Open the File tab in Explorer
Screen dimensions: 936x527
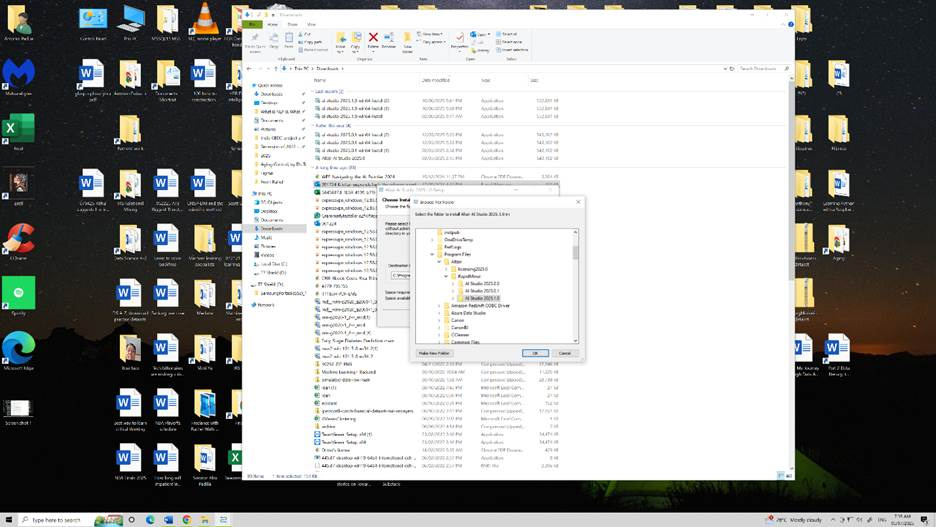pyautogui.click(x=253, y=24)
